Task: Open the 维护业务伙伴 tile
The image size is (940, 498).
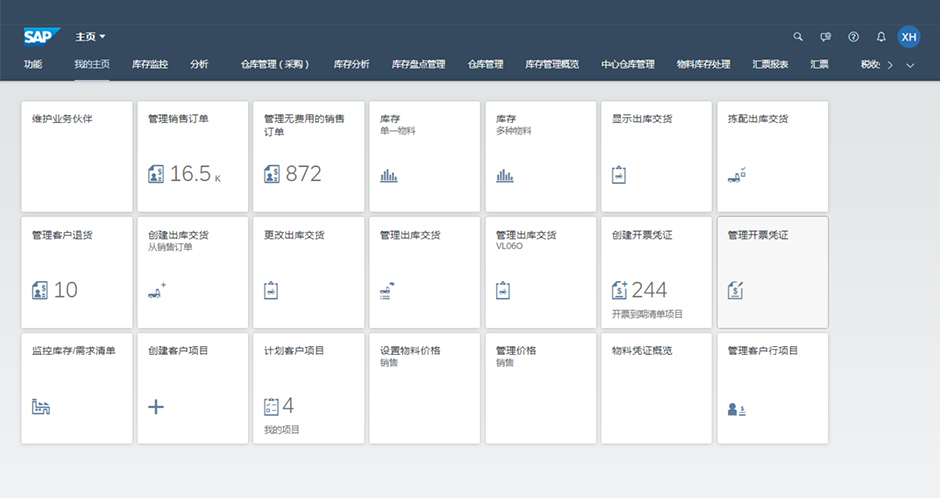Action: 76,156
